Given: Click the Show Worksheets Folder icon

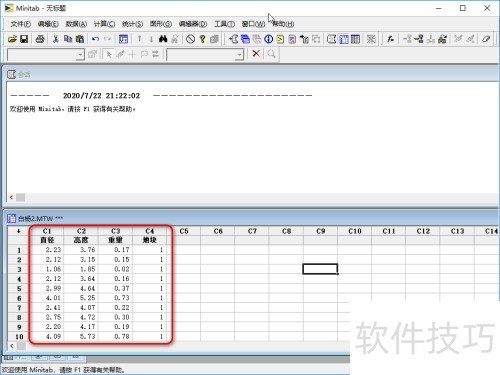Looking at the screenshot, I should pos(245,39).
